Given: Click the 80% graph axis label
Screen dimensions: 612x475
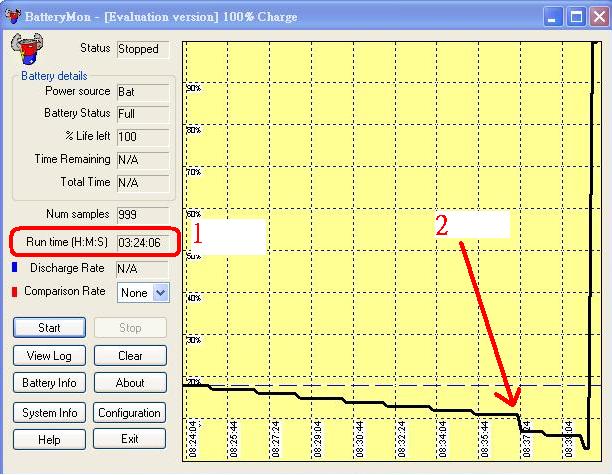Looking at the screenshot, I should pyautogui.click(x=194, y=130).
